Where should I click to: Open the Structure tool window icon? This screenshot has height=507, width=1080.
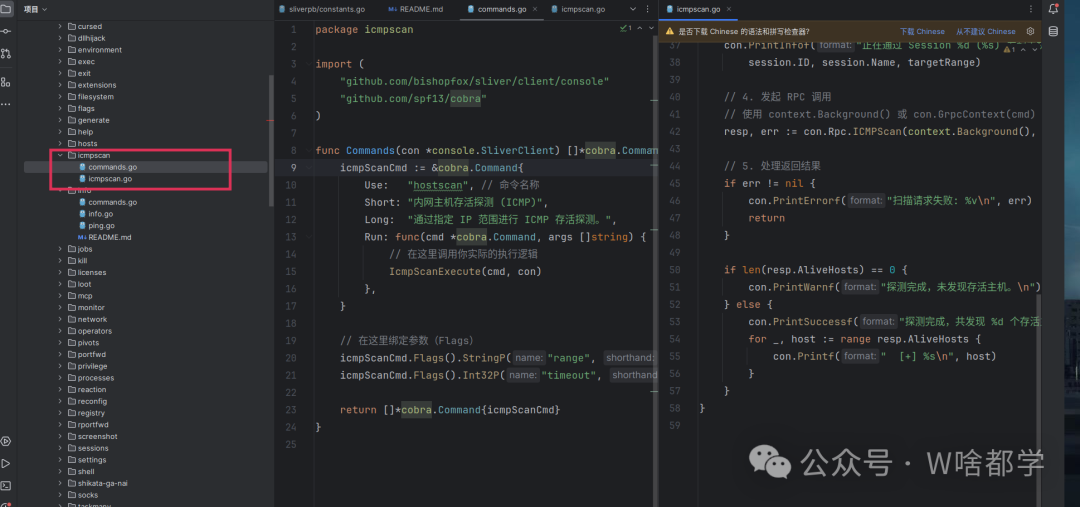[6, 81]
